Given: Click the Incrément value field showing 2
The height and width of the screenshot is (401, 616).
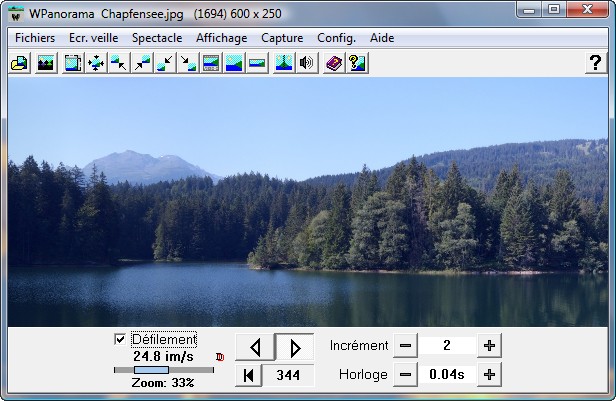Looking at the screenshot, I should (x=447, y=346).
